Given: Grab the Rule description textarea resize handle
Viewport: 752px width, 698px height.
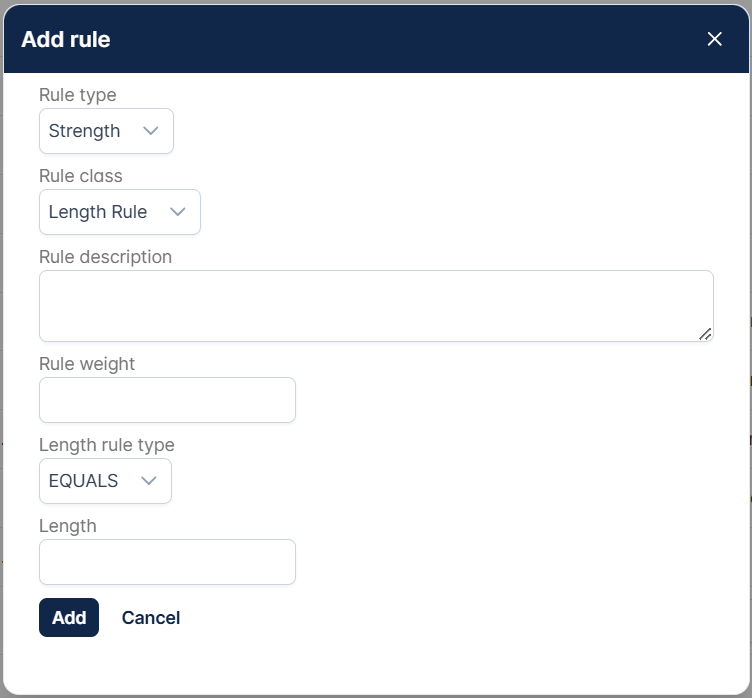Looking at the screenshot, I should [x=705, y=334].
